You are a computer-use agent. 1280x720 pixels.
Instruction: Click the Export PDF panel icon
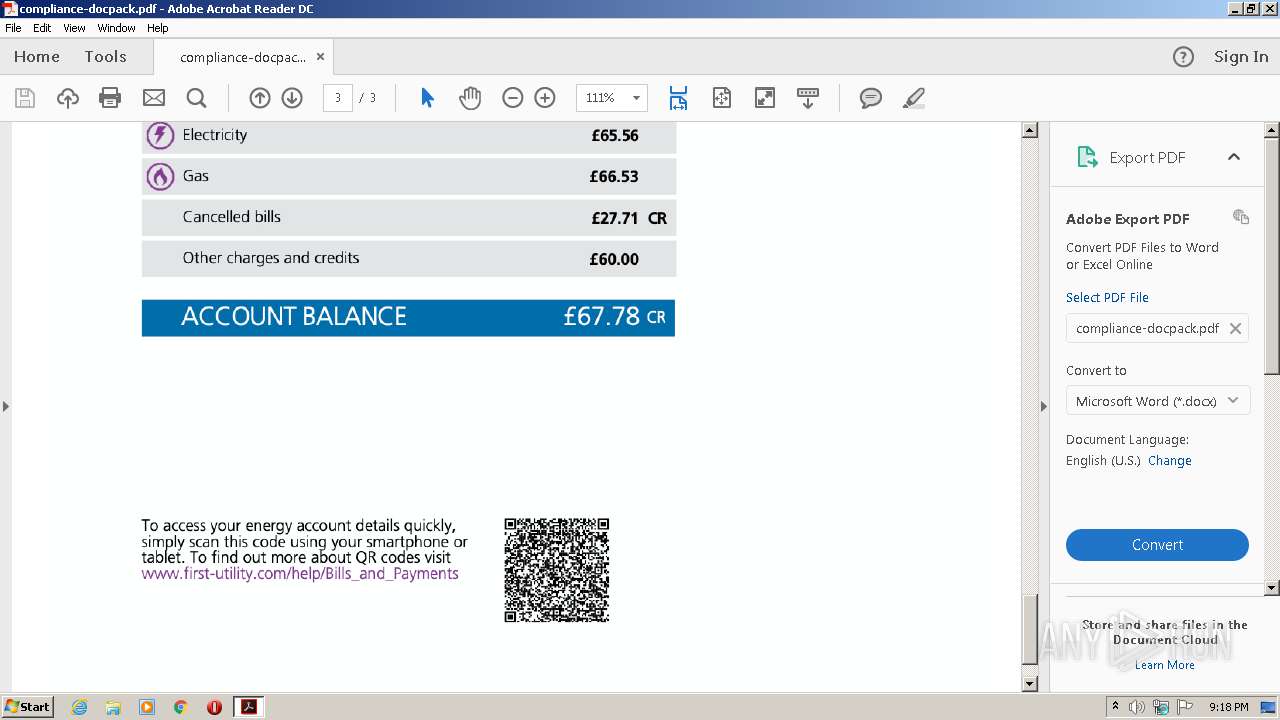(1087, 157)
